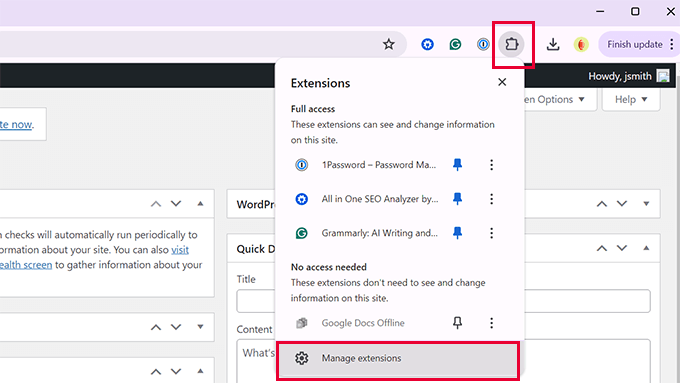Move the bottom left widget up
This screenshot has width=680, height=383.
tap(156, 372)
